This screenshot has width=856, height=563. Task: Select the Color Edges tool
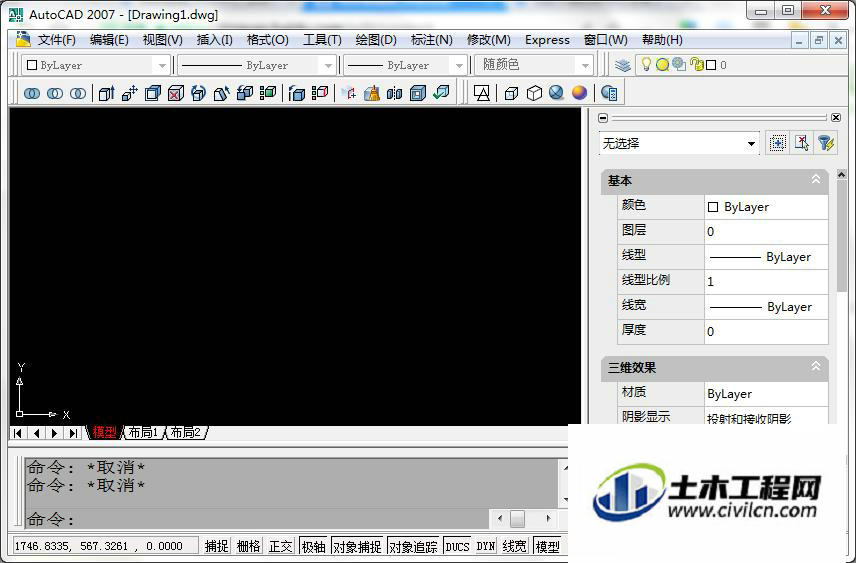point(320,93)
